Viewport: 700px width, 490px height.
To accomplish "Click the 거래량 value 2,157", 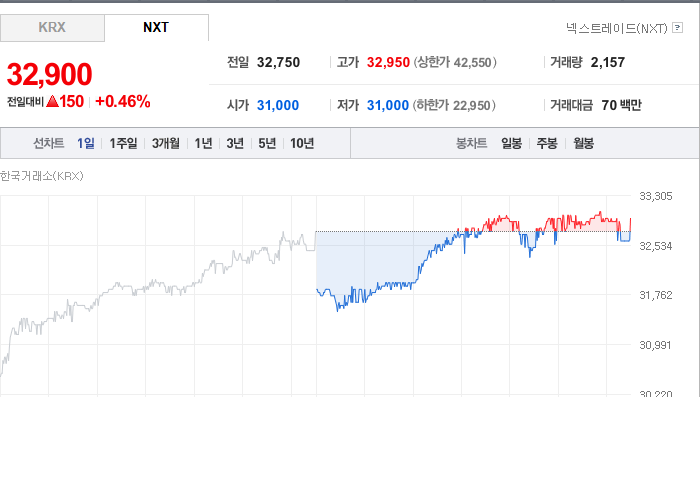I will [608, 62].
